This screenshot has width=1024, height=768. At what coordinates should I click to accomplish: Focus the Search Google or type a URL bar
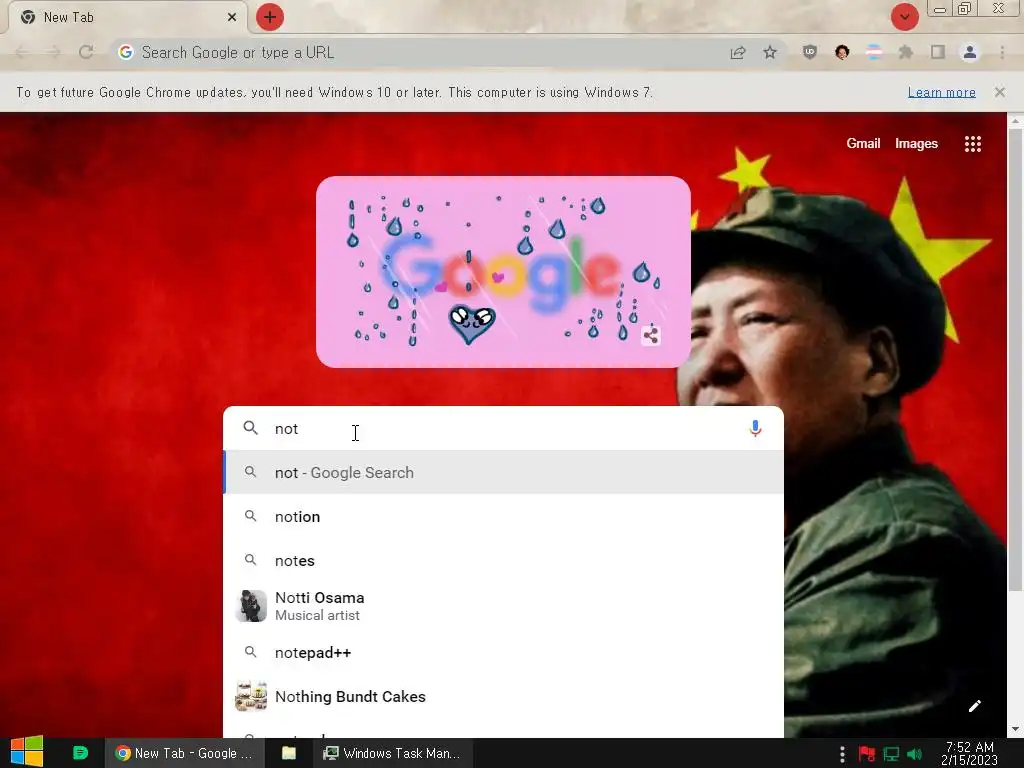click(x=418, y=52)
